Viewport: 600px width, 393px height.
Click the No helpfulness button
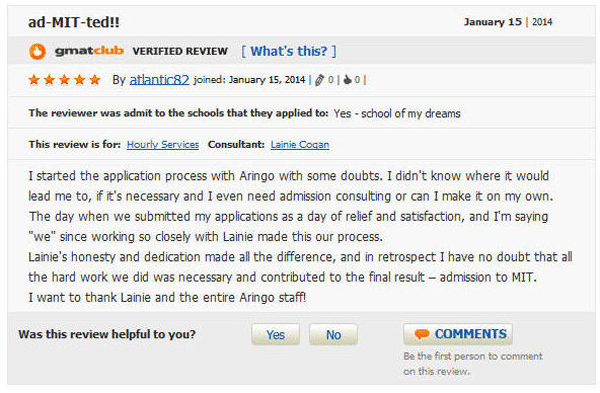coord(334,334)
